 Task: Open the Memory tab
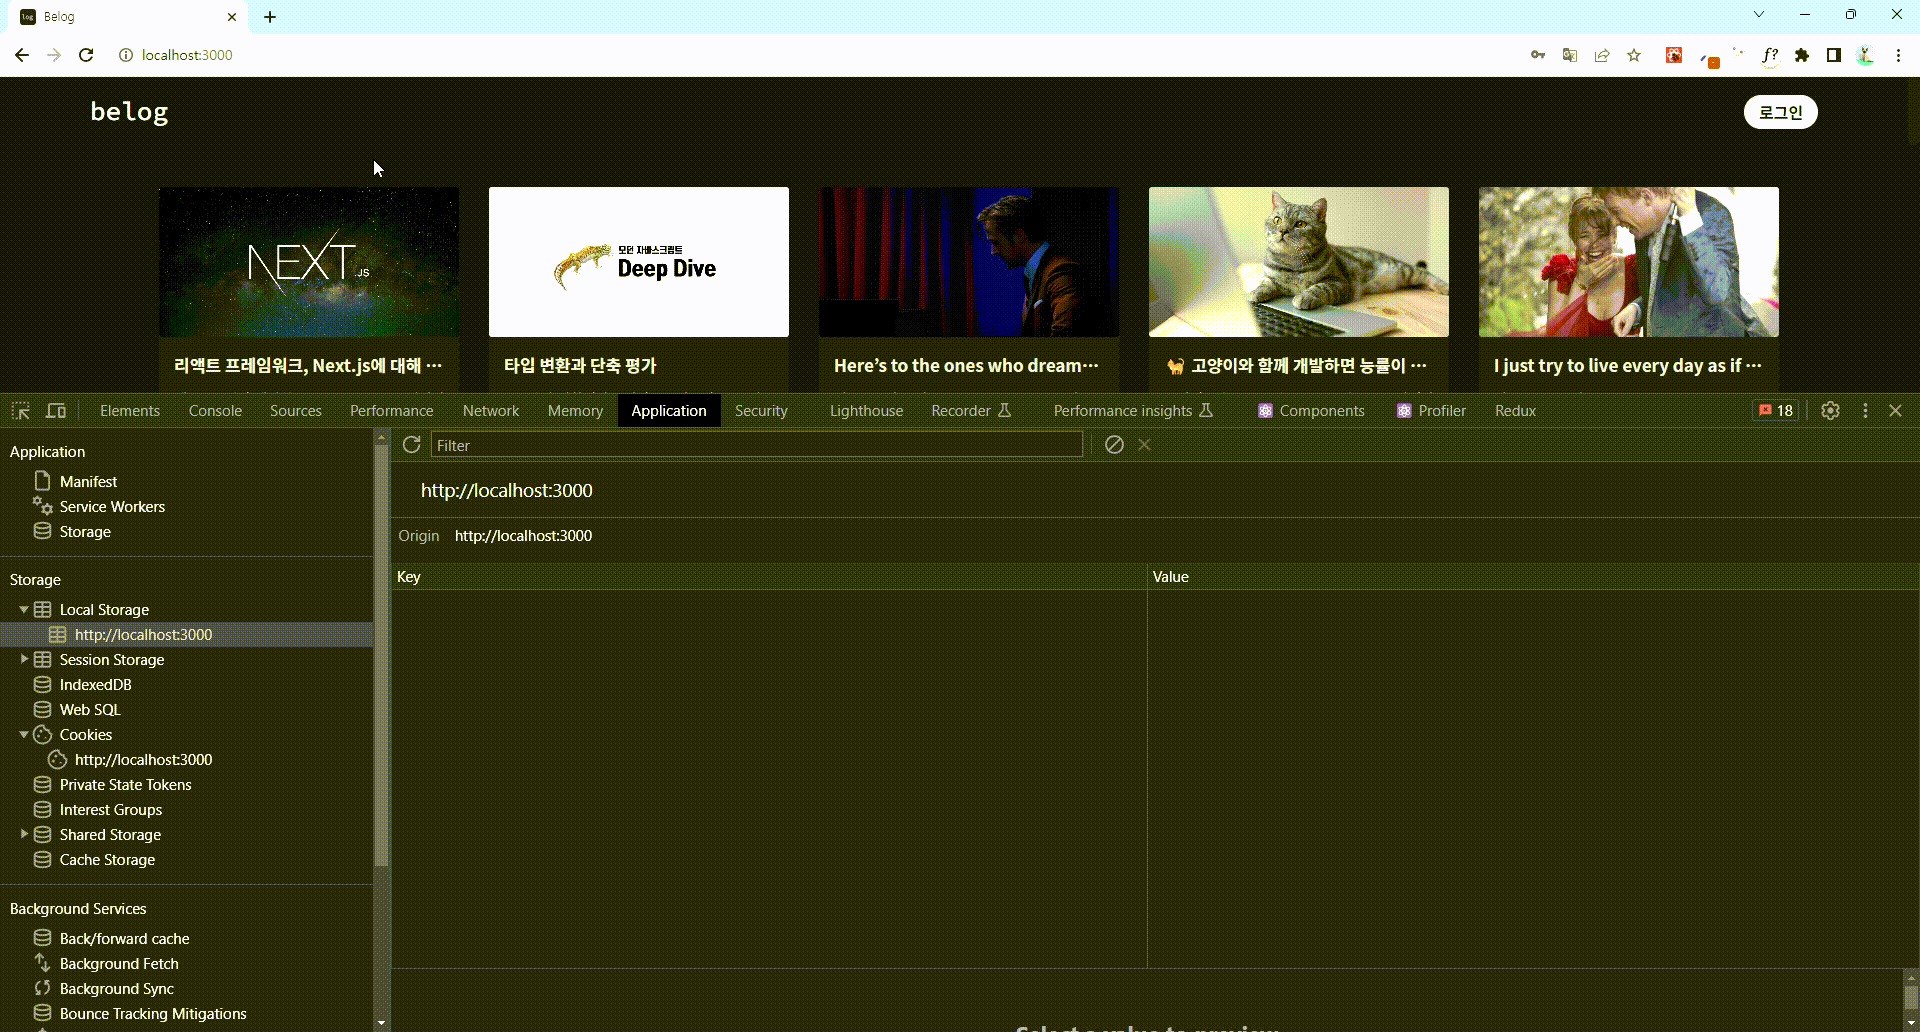click(x=575, y=411)
